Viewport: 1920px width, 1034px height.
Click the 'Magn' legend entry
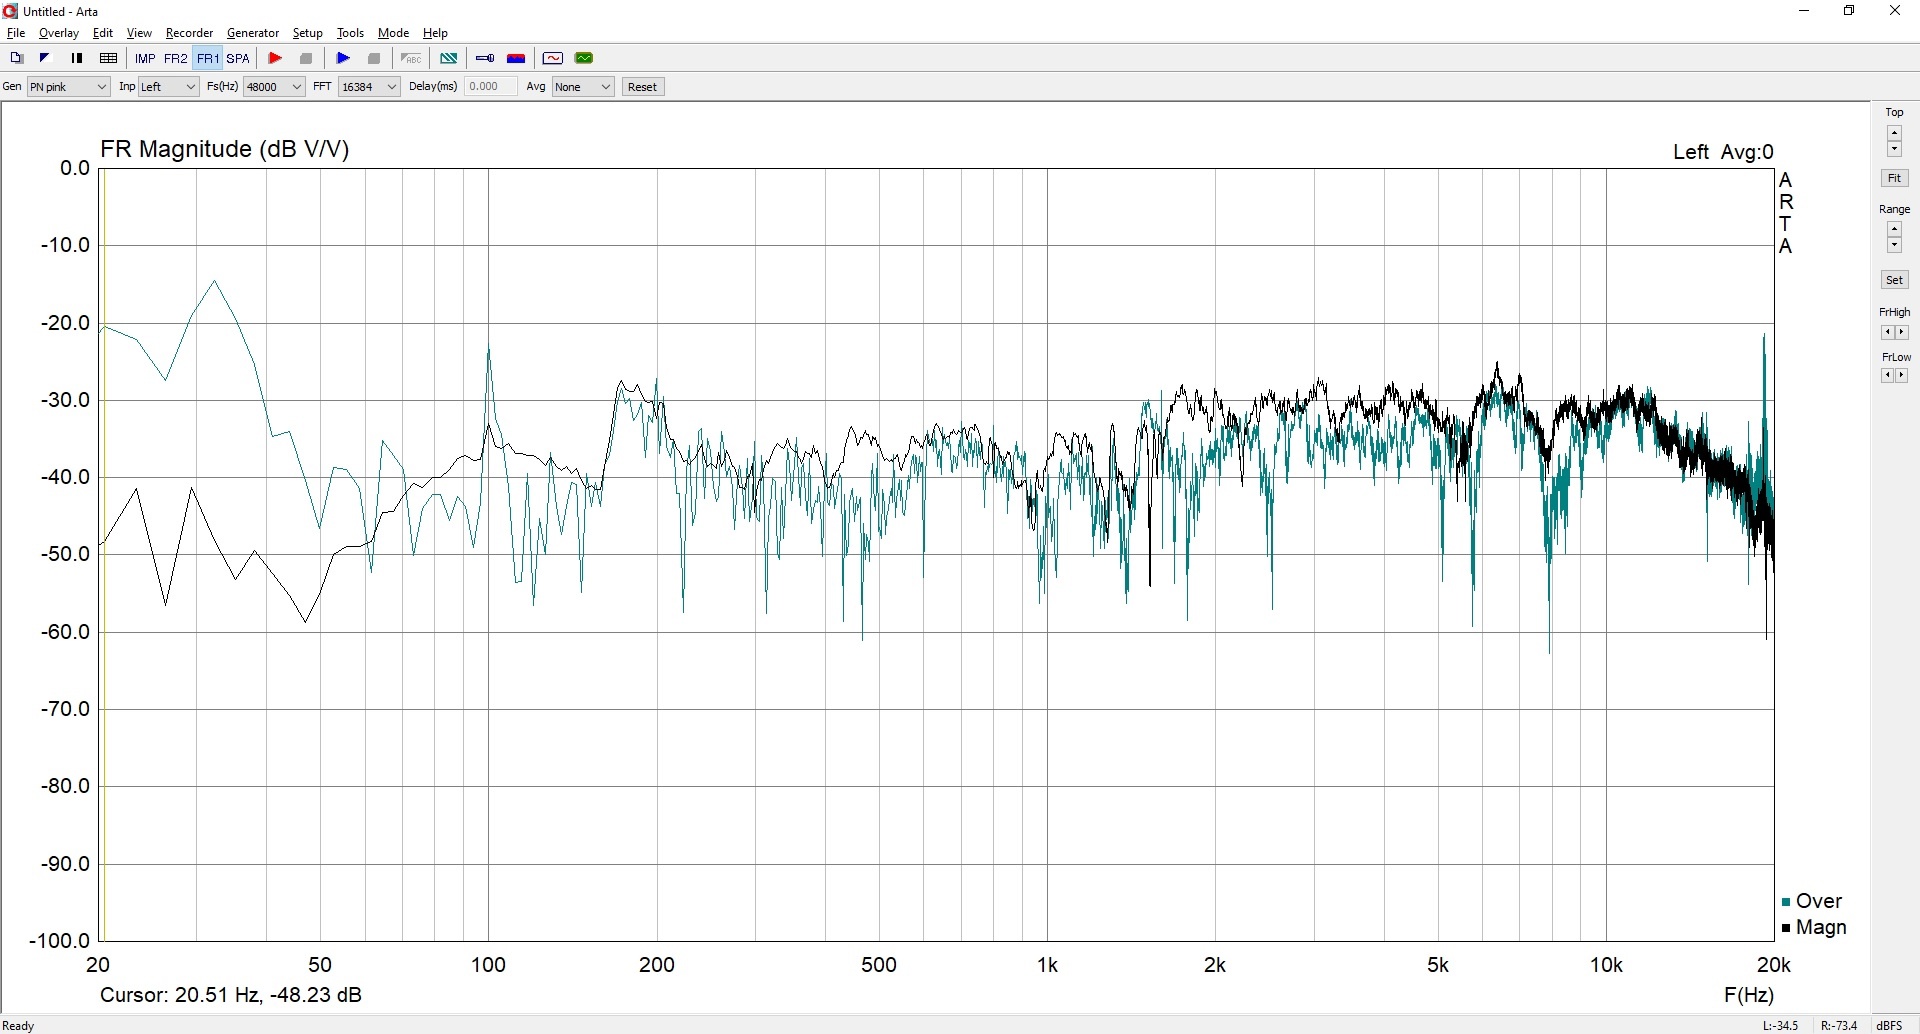tap(1814, 928)
